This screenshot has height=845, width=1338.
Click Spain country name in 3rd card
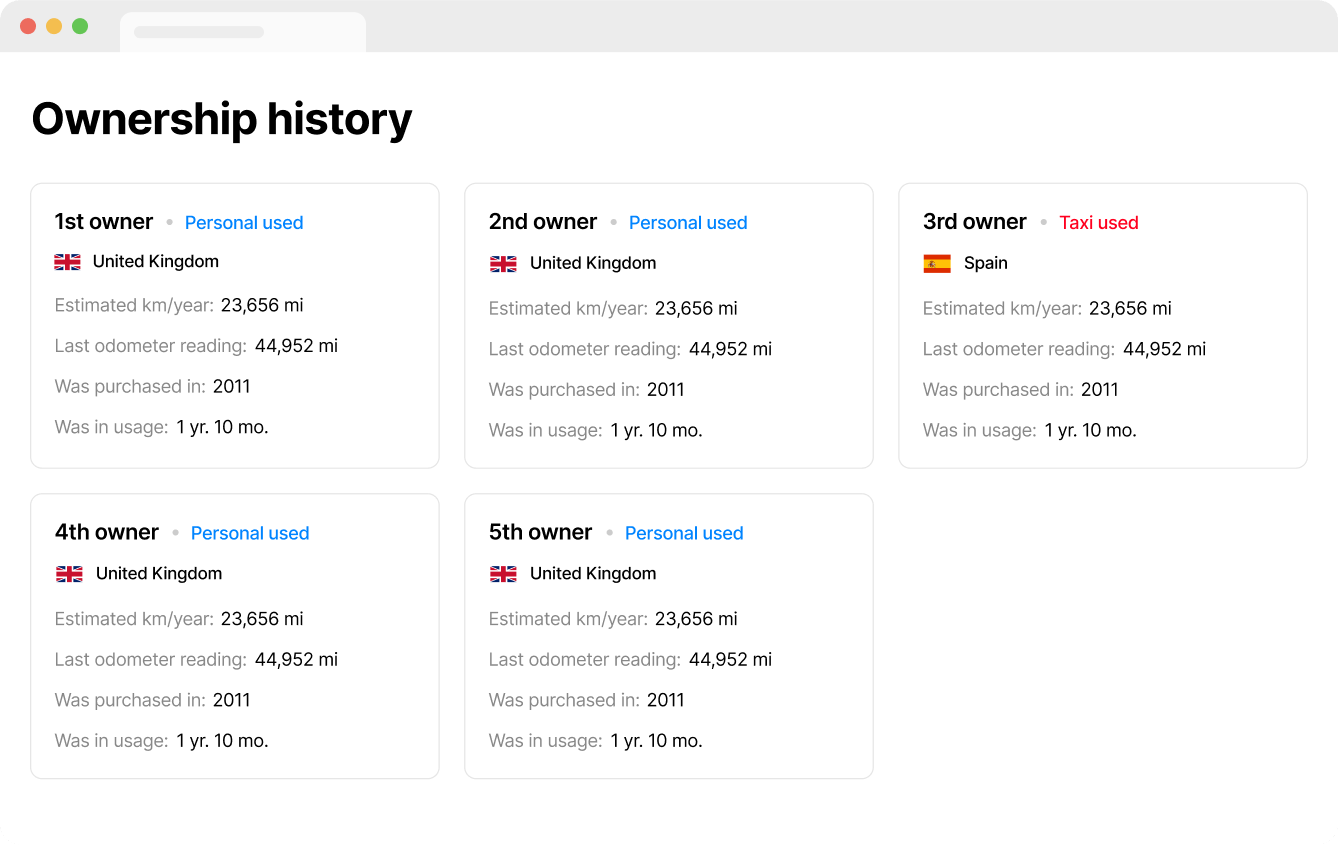click(985, 263)
